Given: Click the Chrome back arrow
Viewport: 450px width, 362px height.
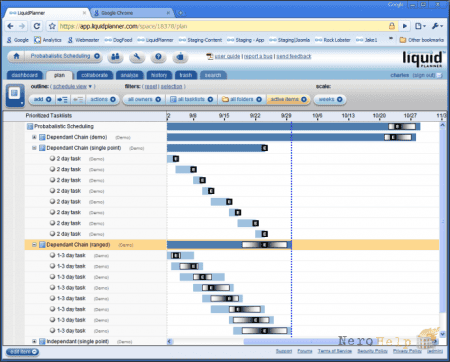Looking at the screenshot, I should click(10, 26).
